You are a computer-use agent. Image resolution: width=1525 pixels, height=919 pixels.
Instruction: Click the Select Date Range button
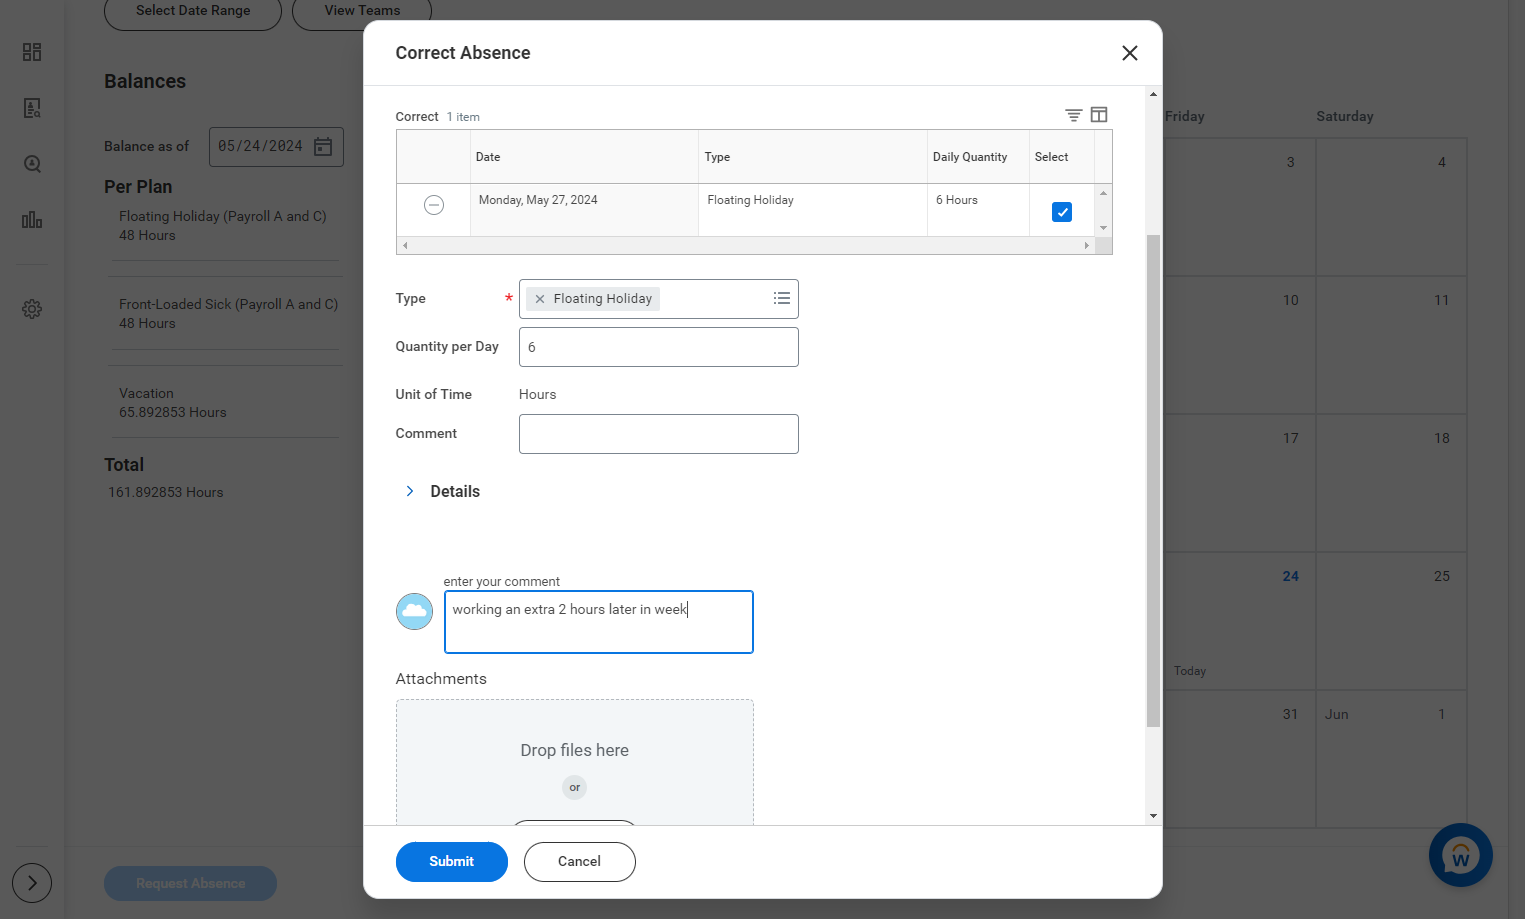coord(193,12)
